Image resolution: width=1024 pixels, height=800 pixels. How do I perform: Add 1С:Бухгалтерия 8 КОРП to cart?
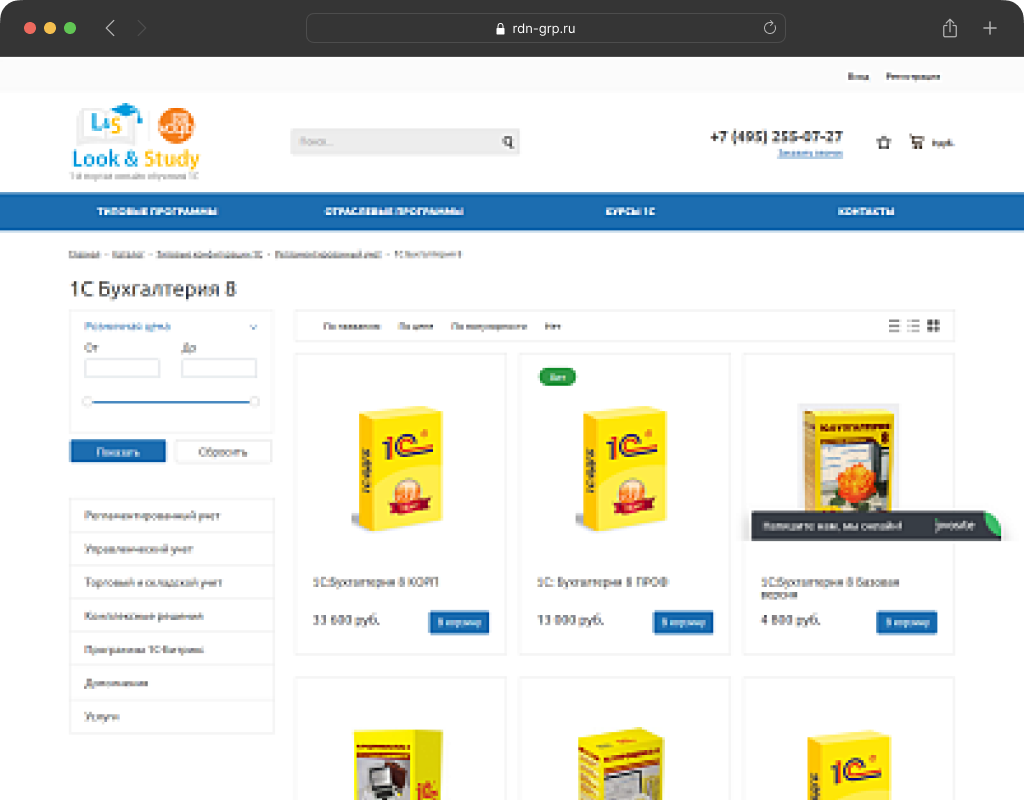click(459, 622)
